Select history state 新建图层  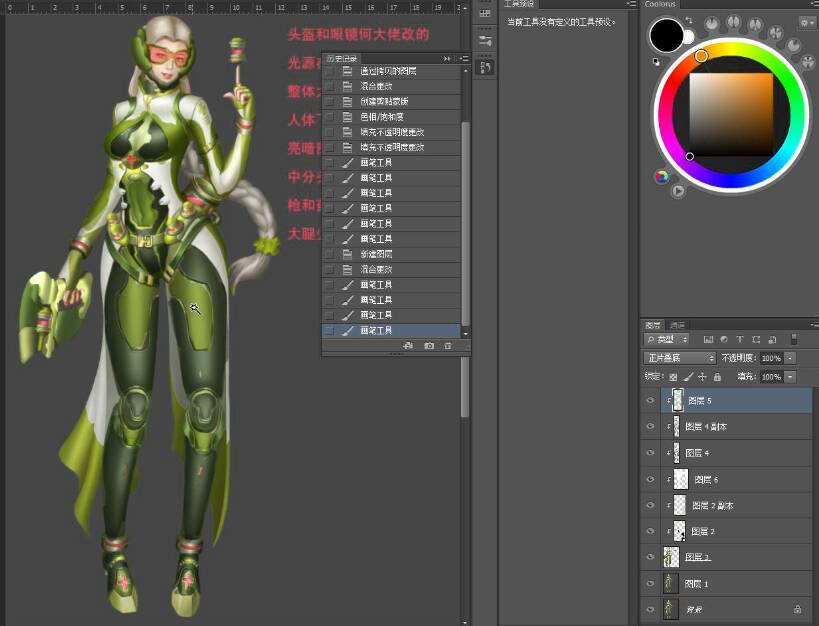pyautogui.click(x=391, y=254)
